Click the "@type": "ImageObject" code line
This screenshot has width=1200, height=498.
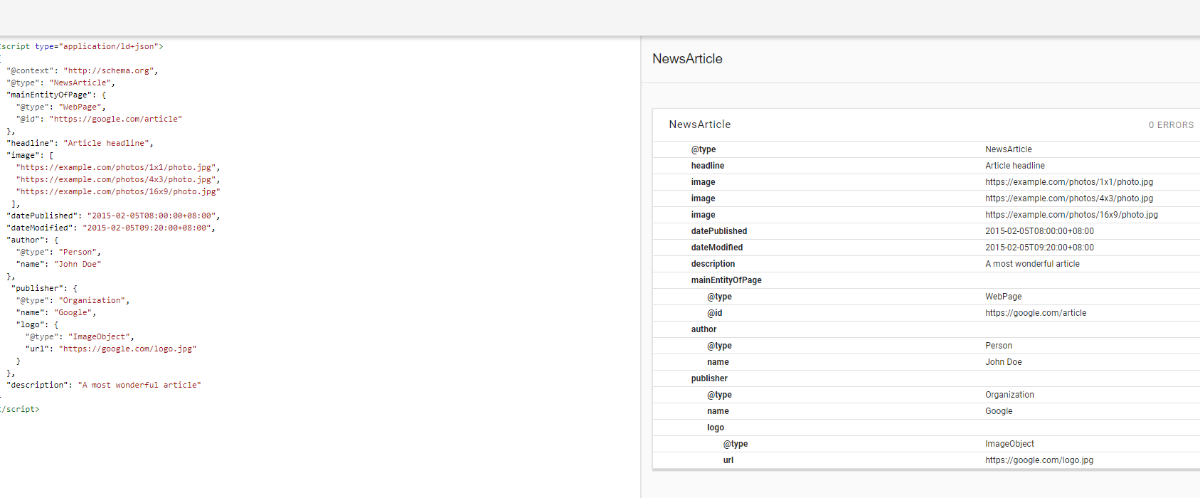click(79, 337)
